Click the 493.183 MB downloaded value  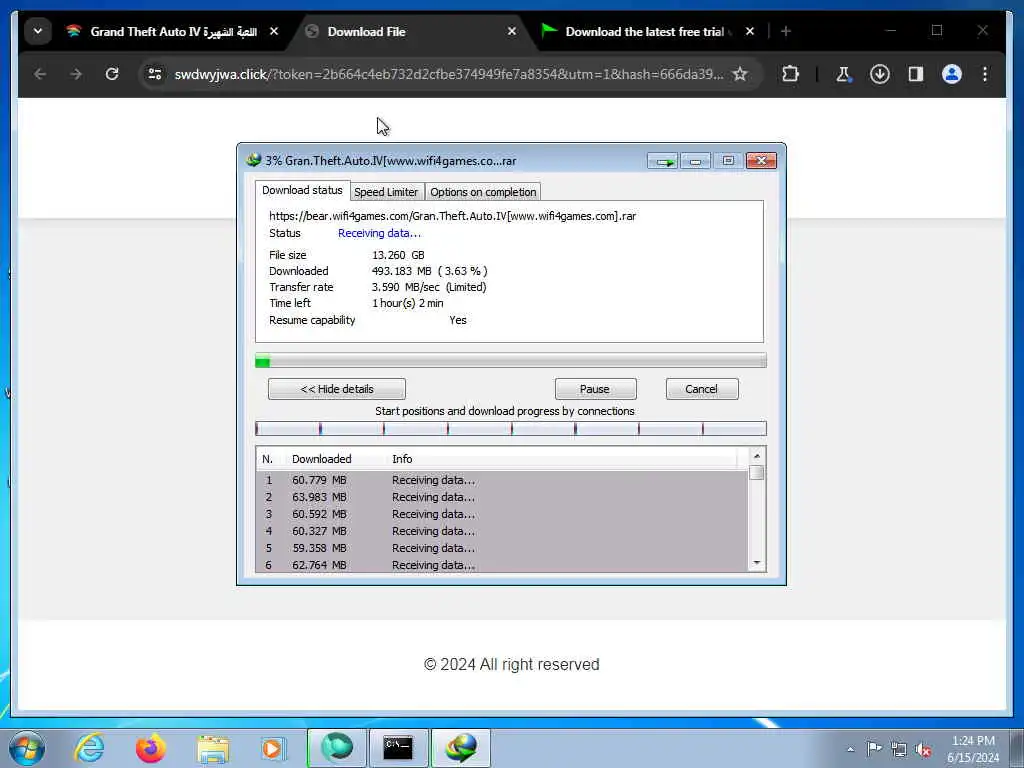coord(430,271)
